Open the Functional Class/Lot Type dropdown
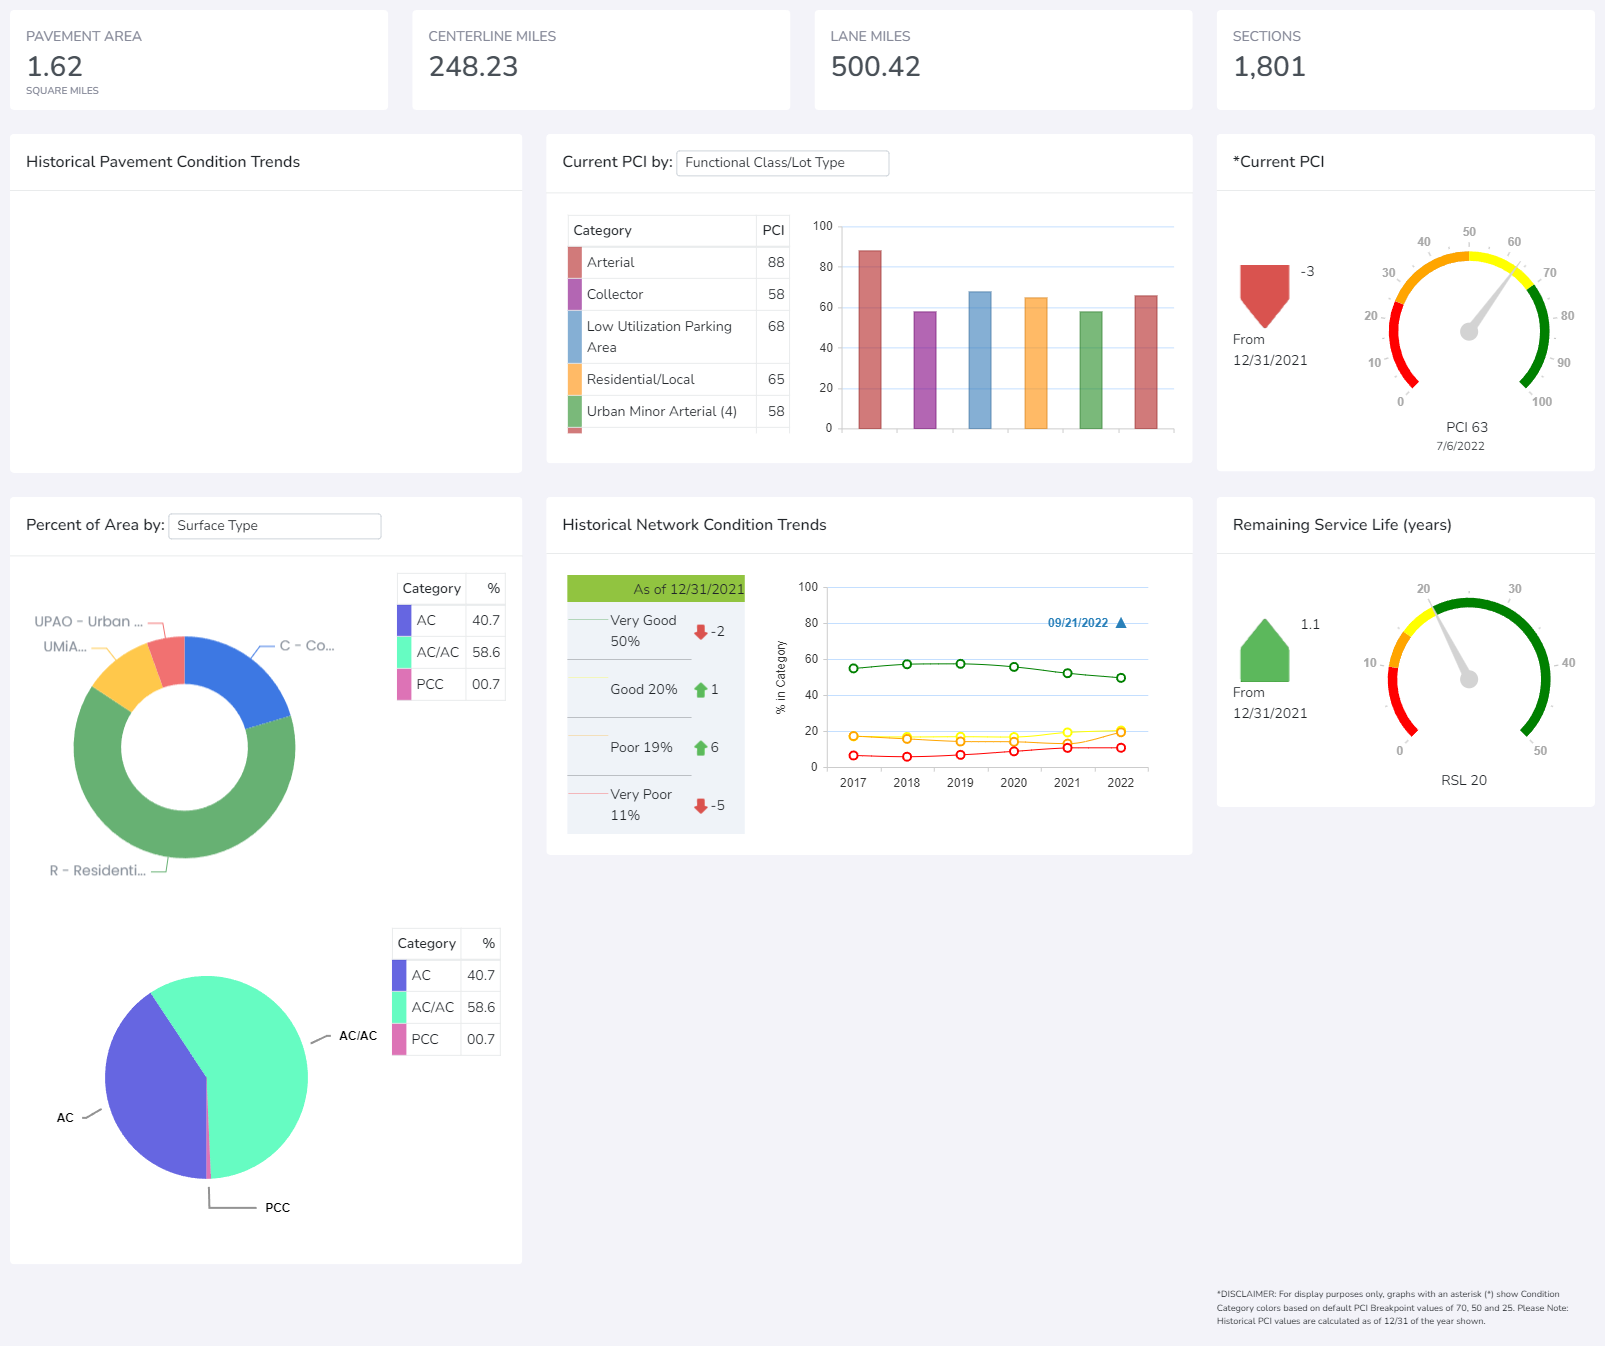The height and width of the screenshot is (1346, 1605). pos(782,163)
